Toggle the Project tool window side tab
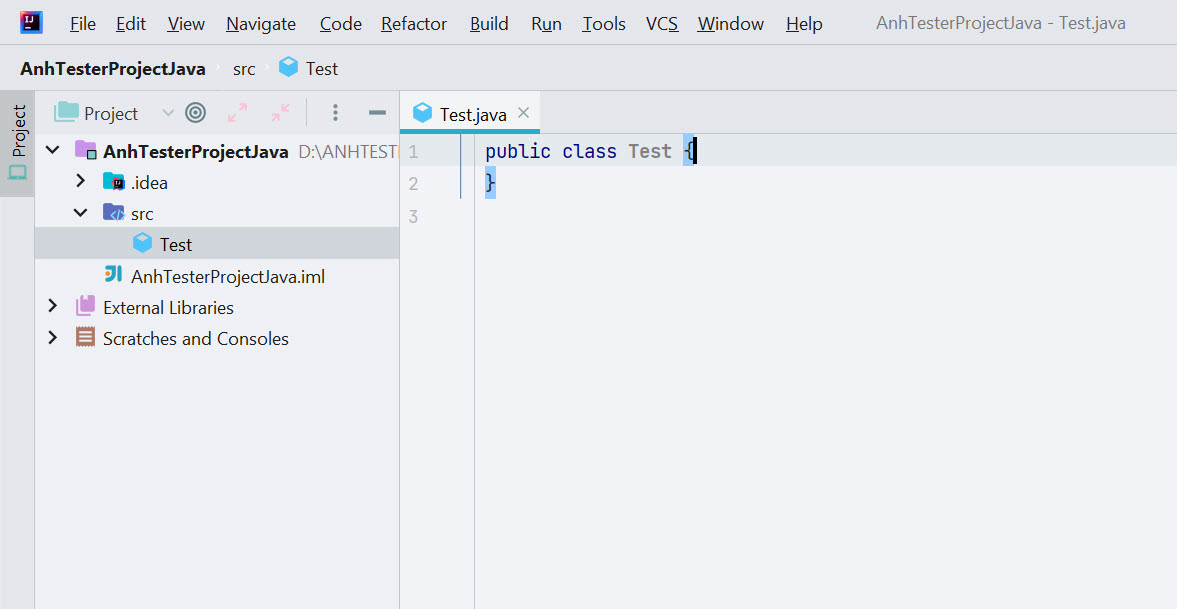Screen dimensions: 1177x609 pyautogui.click(x=17, y=143)
